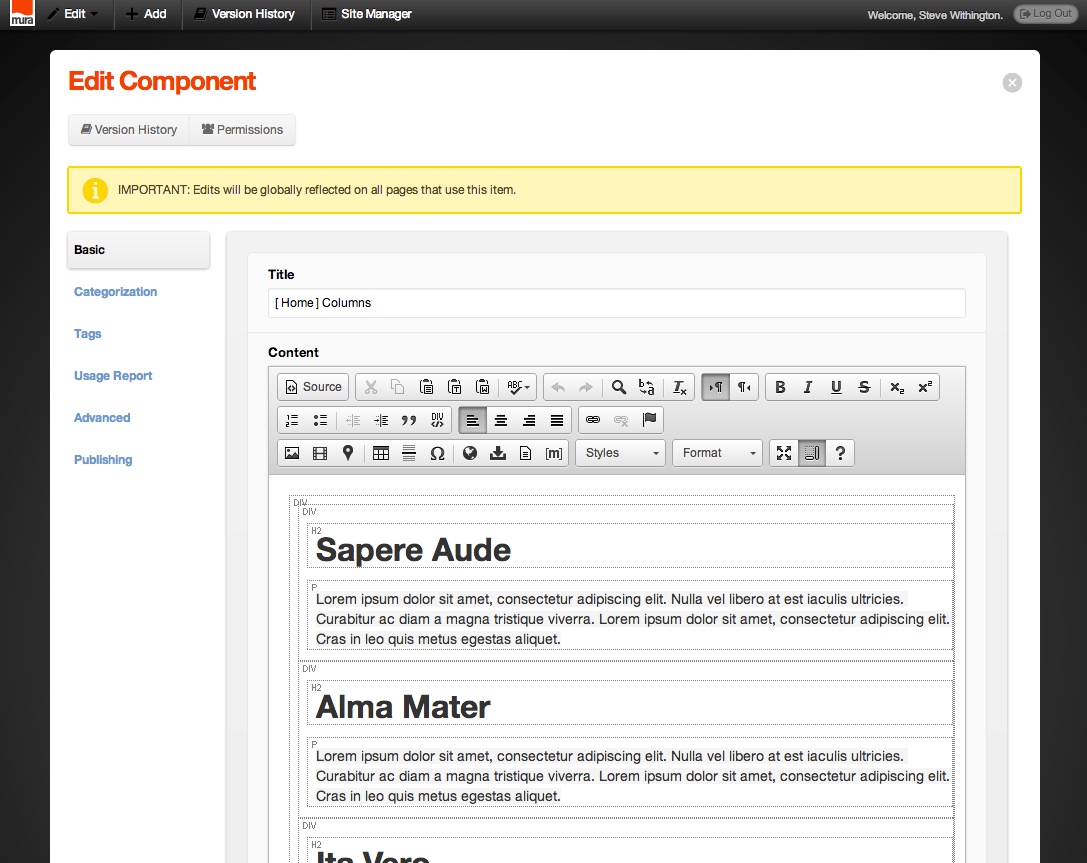Image resolution: width=1087 pixels, height=863 pixels.
Task: Click the Increase Indent icon
Action: tap(381, 420)
